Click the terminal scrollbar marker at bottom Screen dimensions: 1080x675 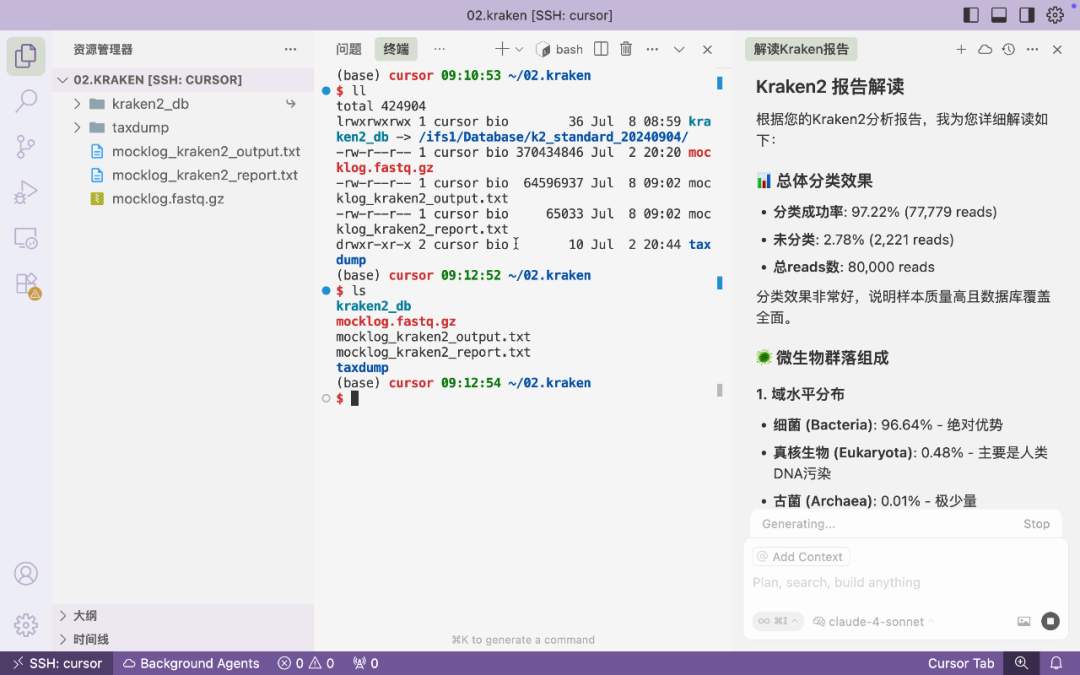[x=720, y=390]
